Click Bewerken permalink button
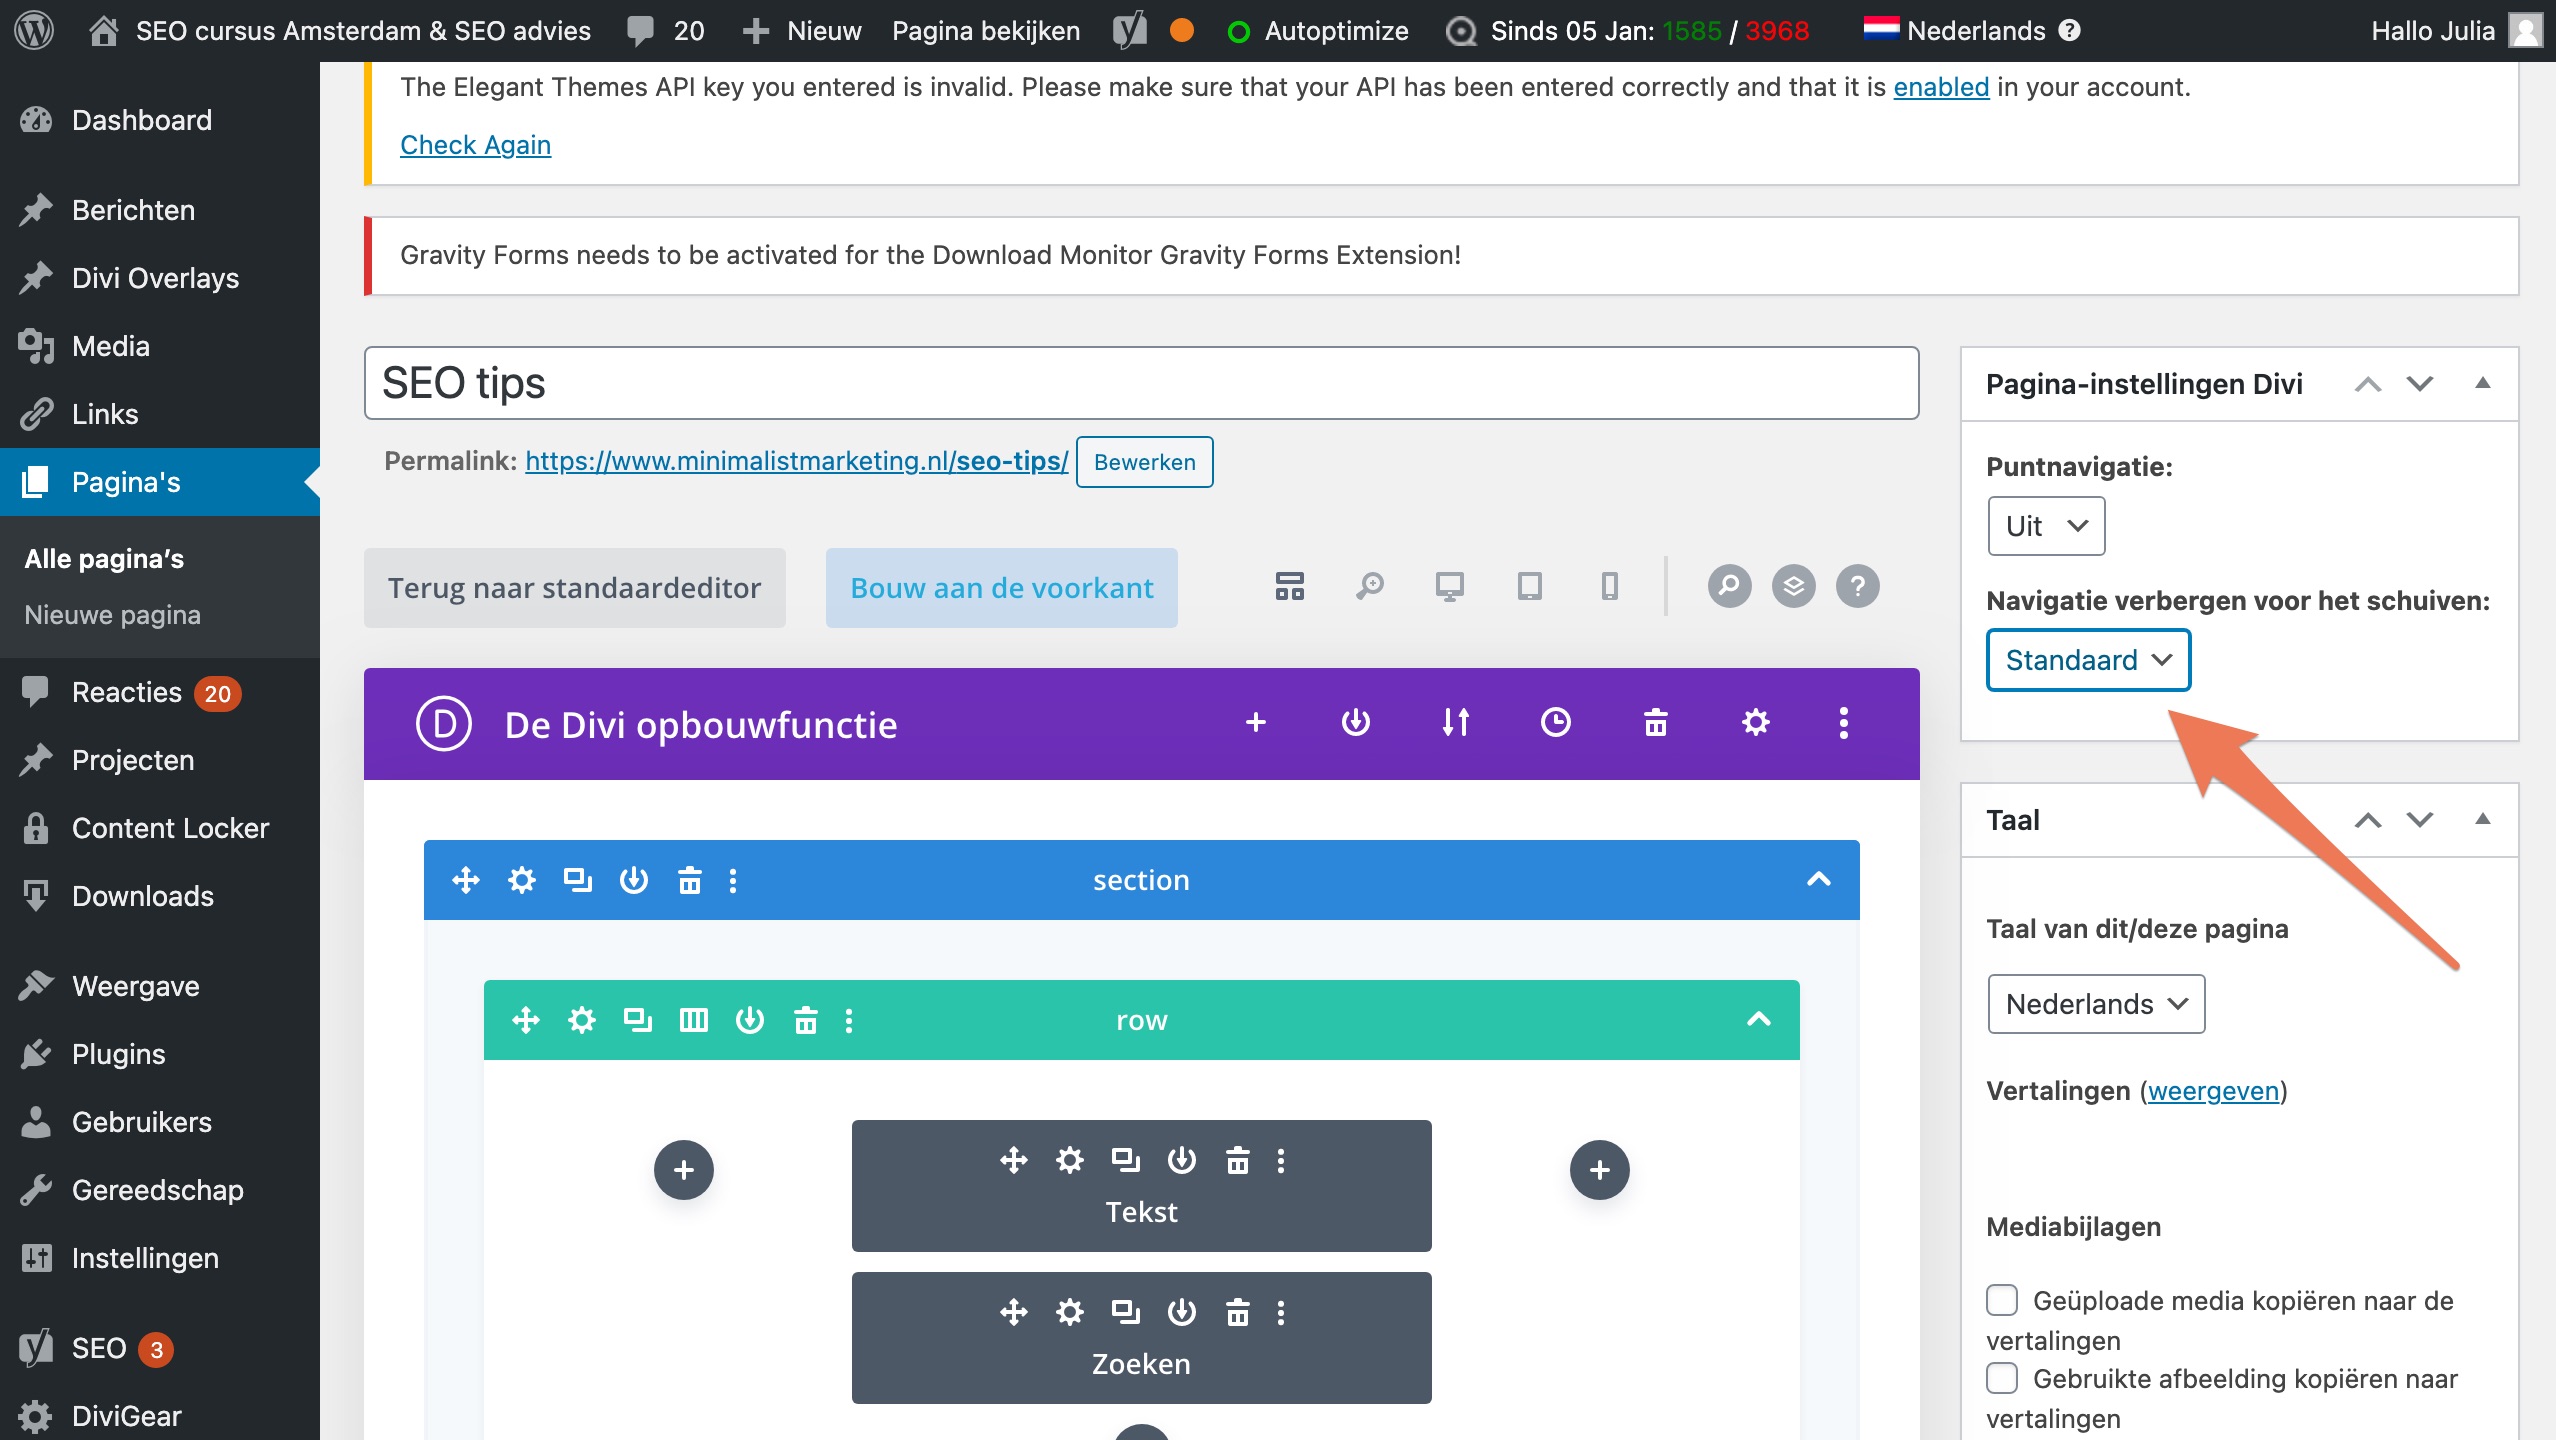The width and height of the screenshot is (2556, 1440). [x=1144, y=462]
